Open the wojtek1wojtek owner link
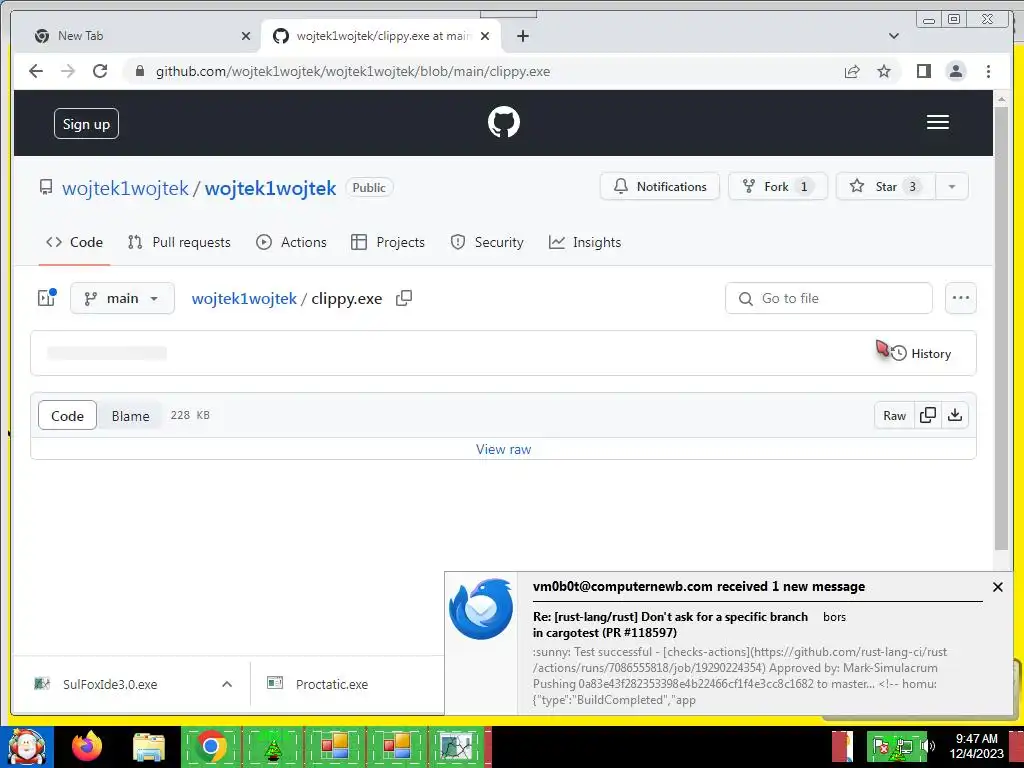Image resolution: width=1024 pixels, height=768 pixels. [x=125, y=188]
